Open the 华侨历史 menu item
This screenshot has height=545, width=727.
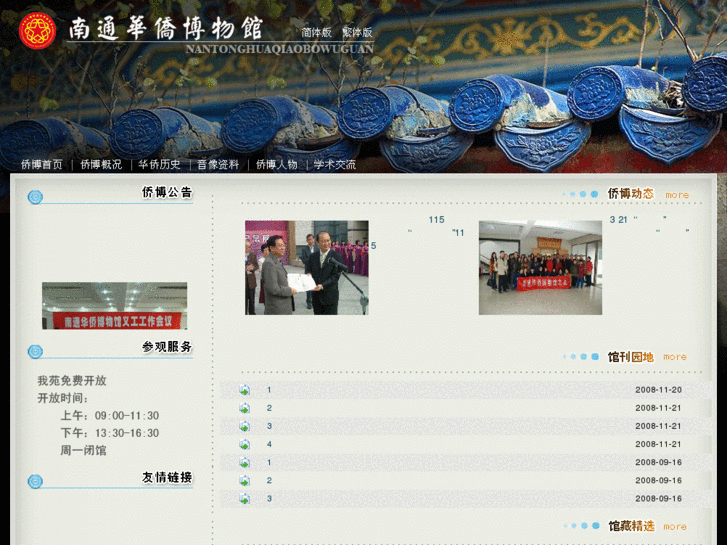coord(159,164)
